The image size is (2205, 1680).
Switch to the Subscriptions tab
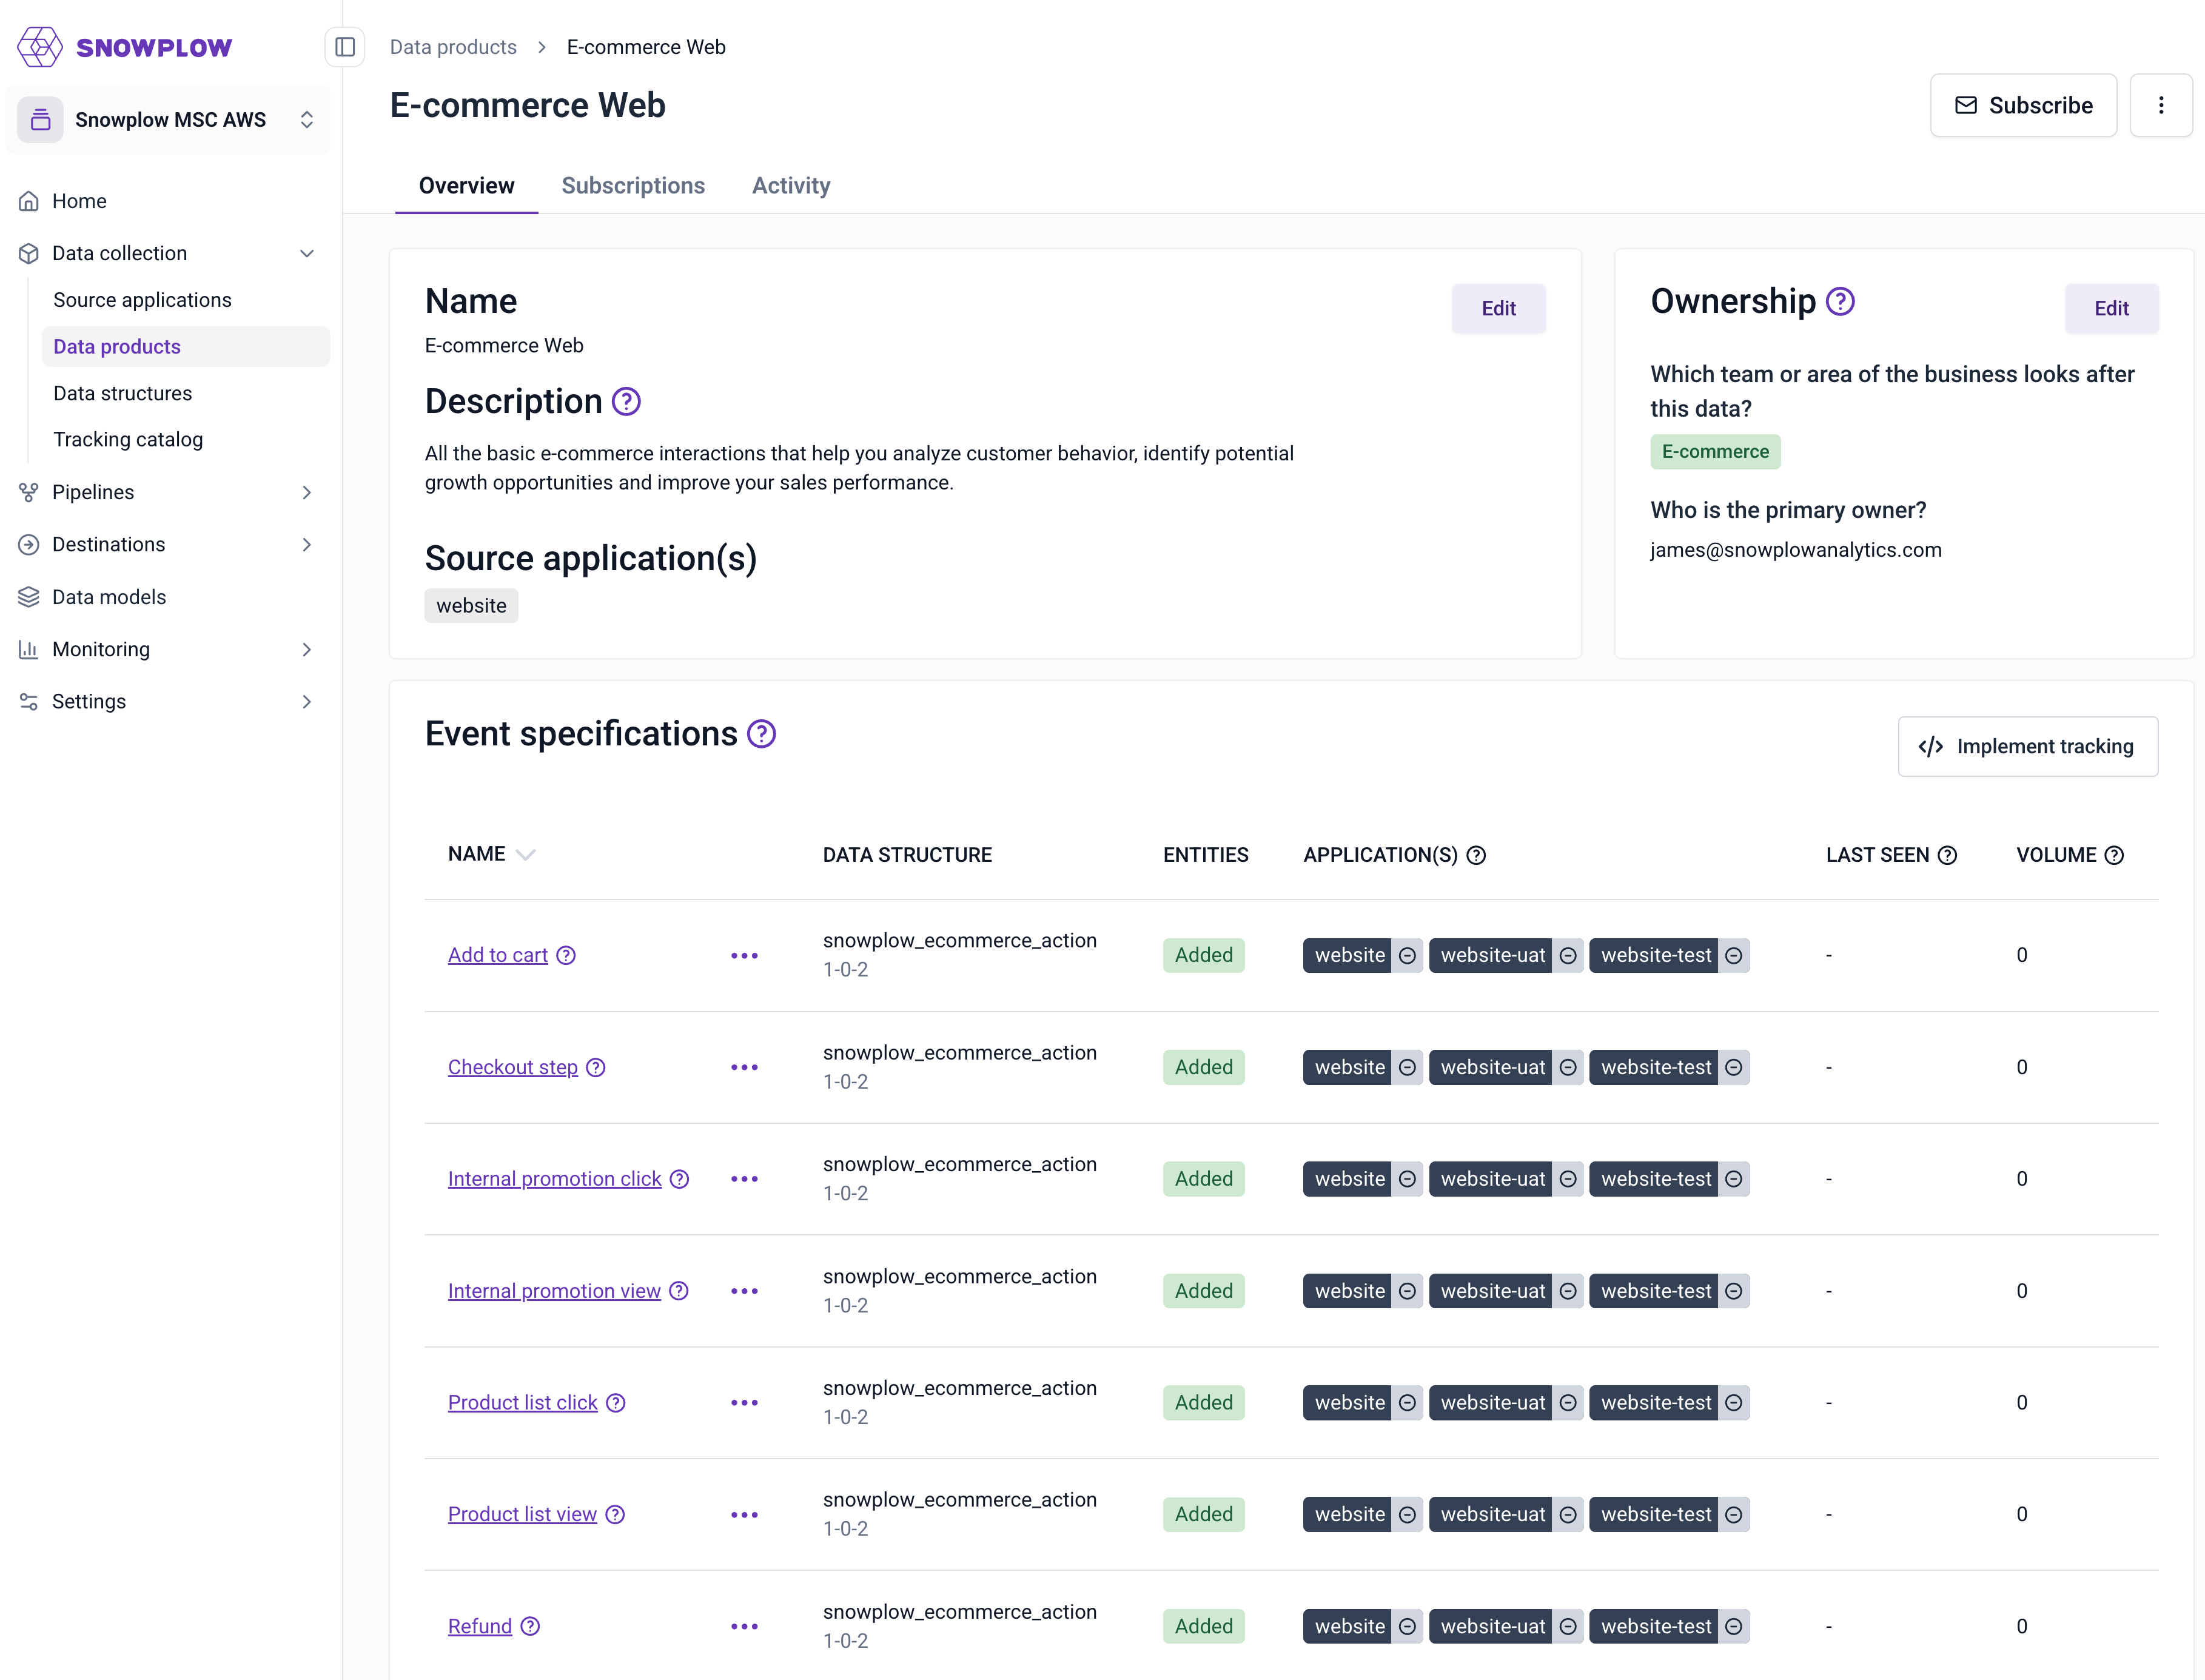(633, 185)
